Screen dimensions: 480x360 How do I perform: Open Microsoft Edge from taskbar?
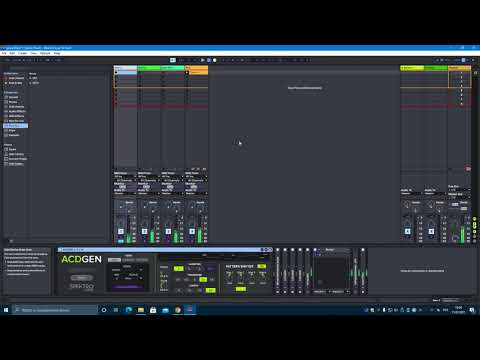[x=128, y=310]
